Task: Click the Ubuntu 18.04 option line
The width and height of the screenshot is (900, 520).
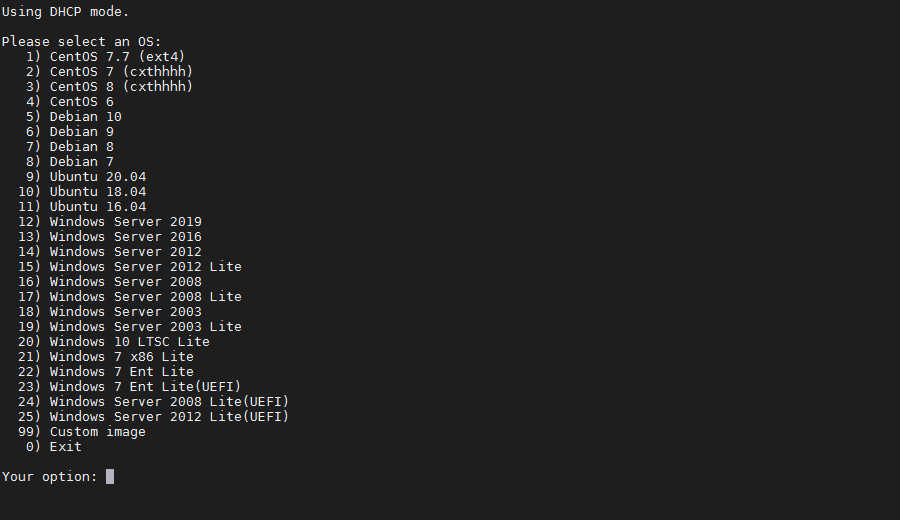Action: (x=97, y=192)
